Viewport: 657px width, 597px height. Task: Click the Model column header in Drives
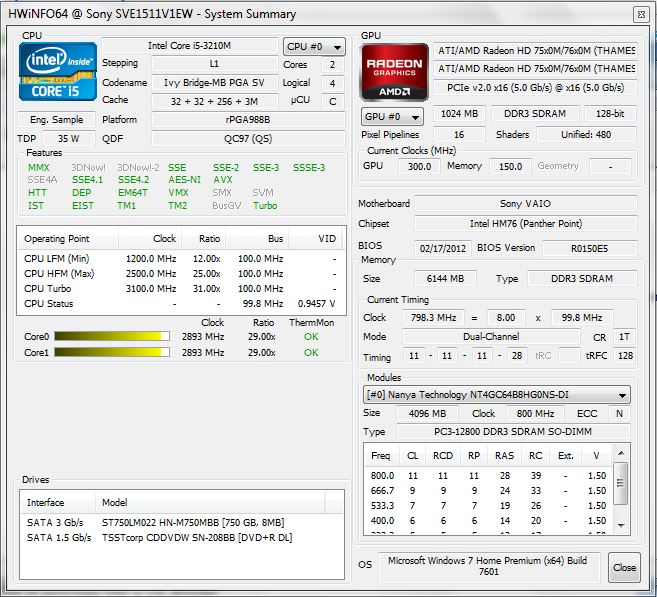click(x=210, y=502)
